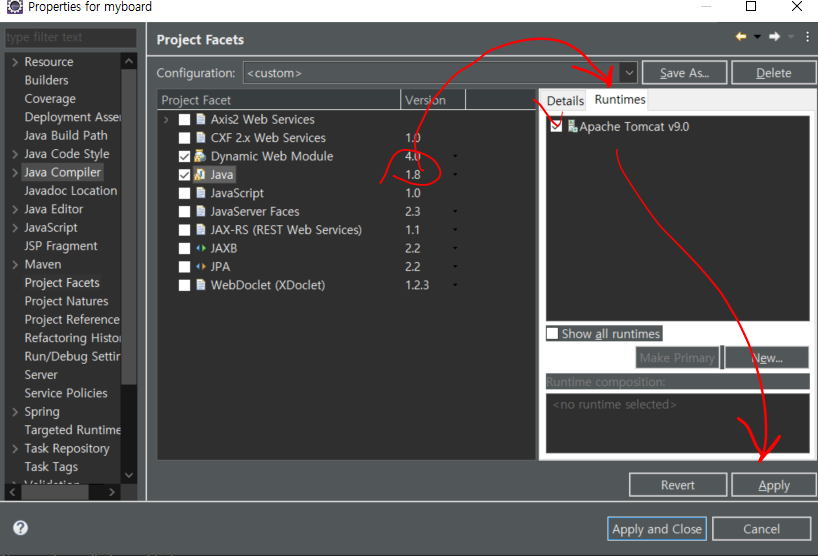Check the Axis2 Web Services facet
The height and width of the screenshot is (556, 818).
coord(184,119)
